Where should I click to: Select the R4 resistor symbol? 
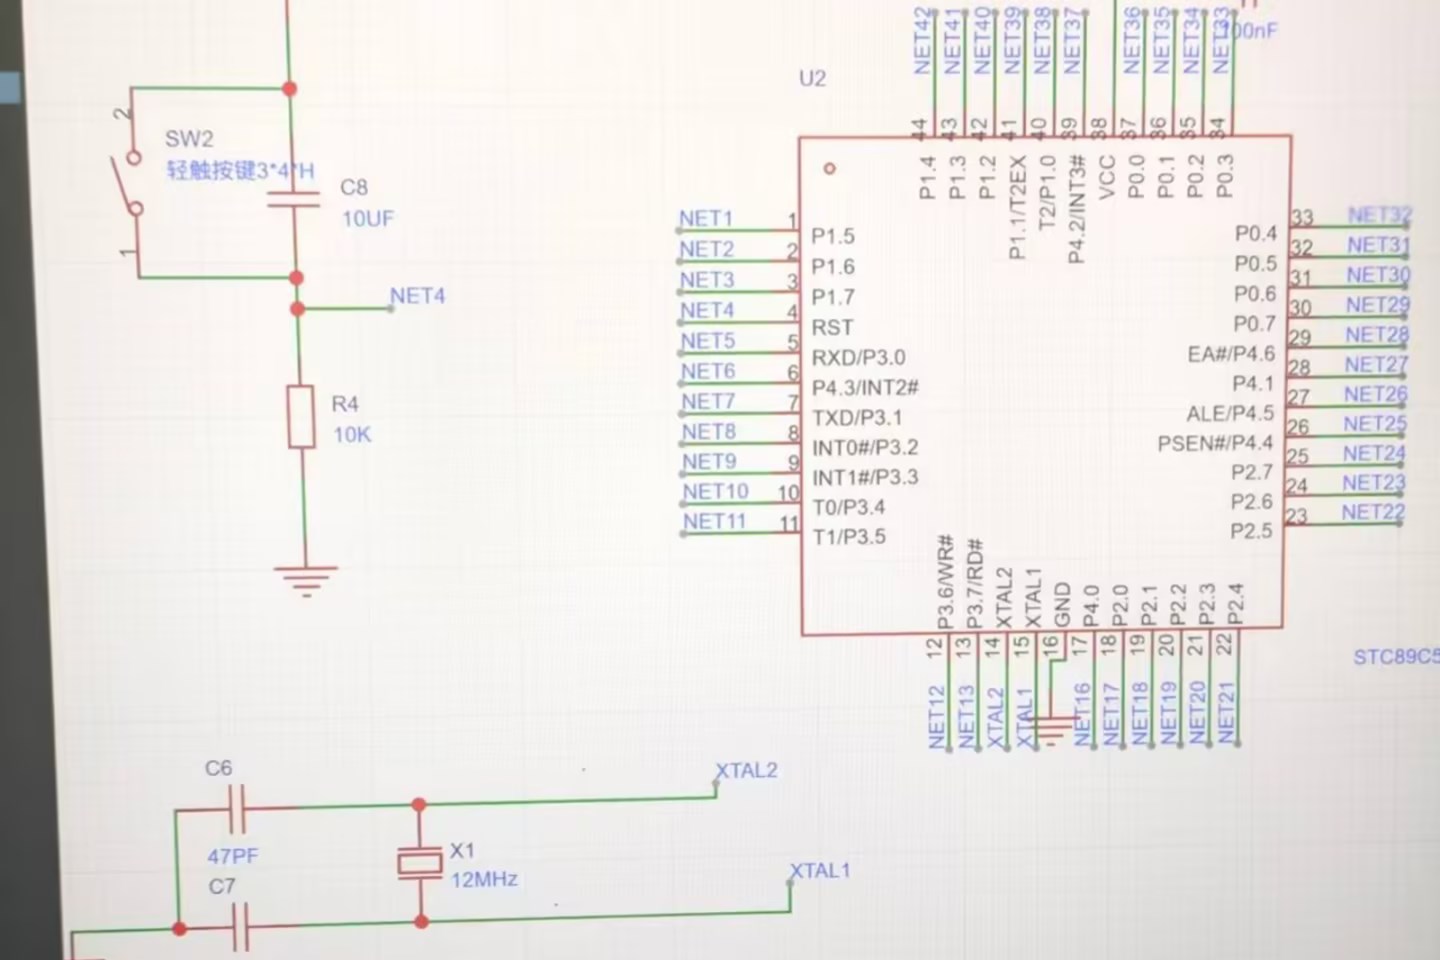(301, 418)
